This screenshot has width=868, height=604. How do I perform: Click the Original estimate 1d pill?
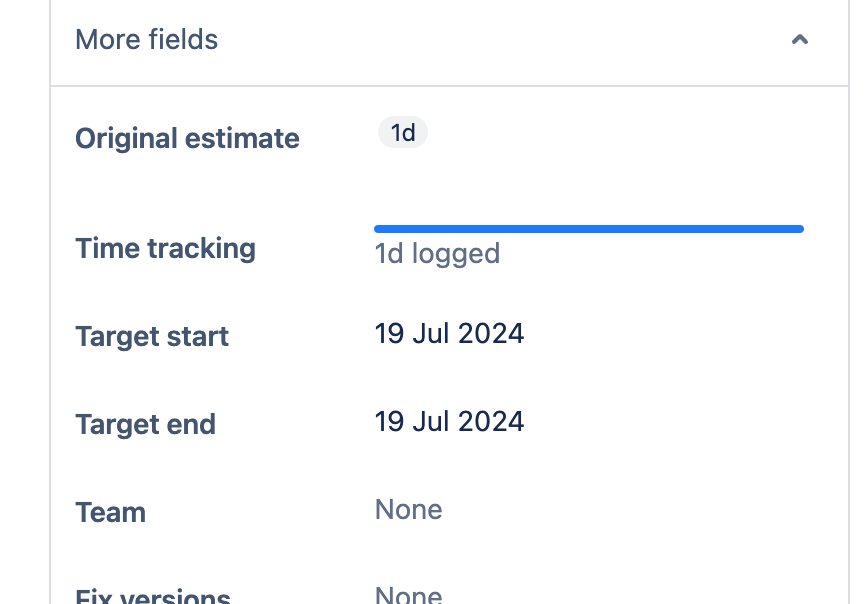click(402, 132)
